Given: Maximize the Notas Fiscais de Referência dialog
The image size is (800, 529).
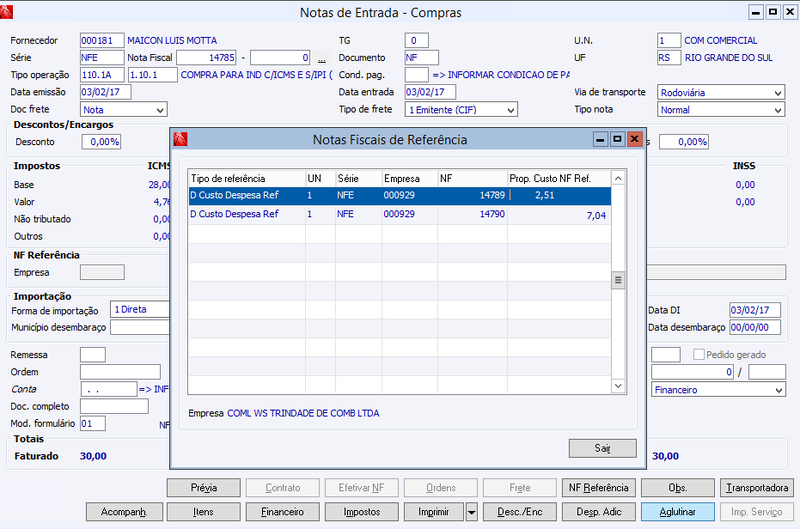Looking at the screenshot, I should pyautogui.click(x=617, y=139).
